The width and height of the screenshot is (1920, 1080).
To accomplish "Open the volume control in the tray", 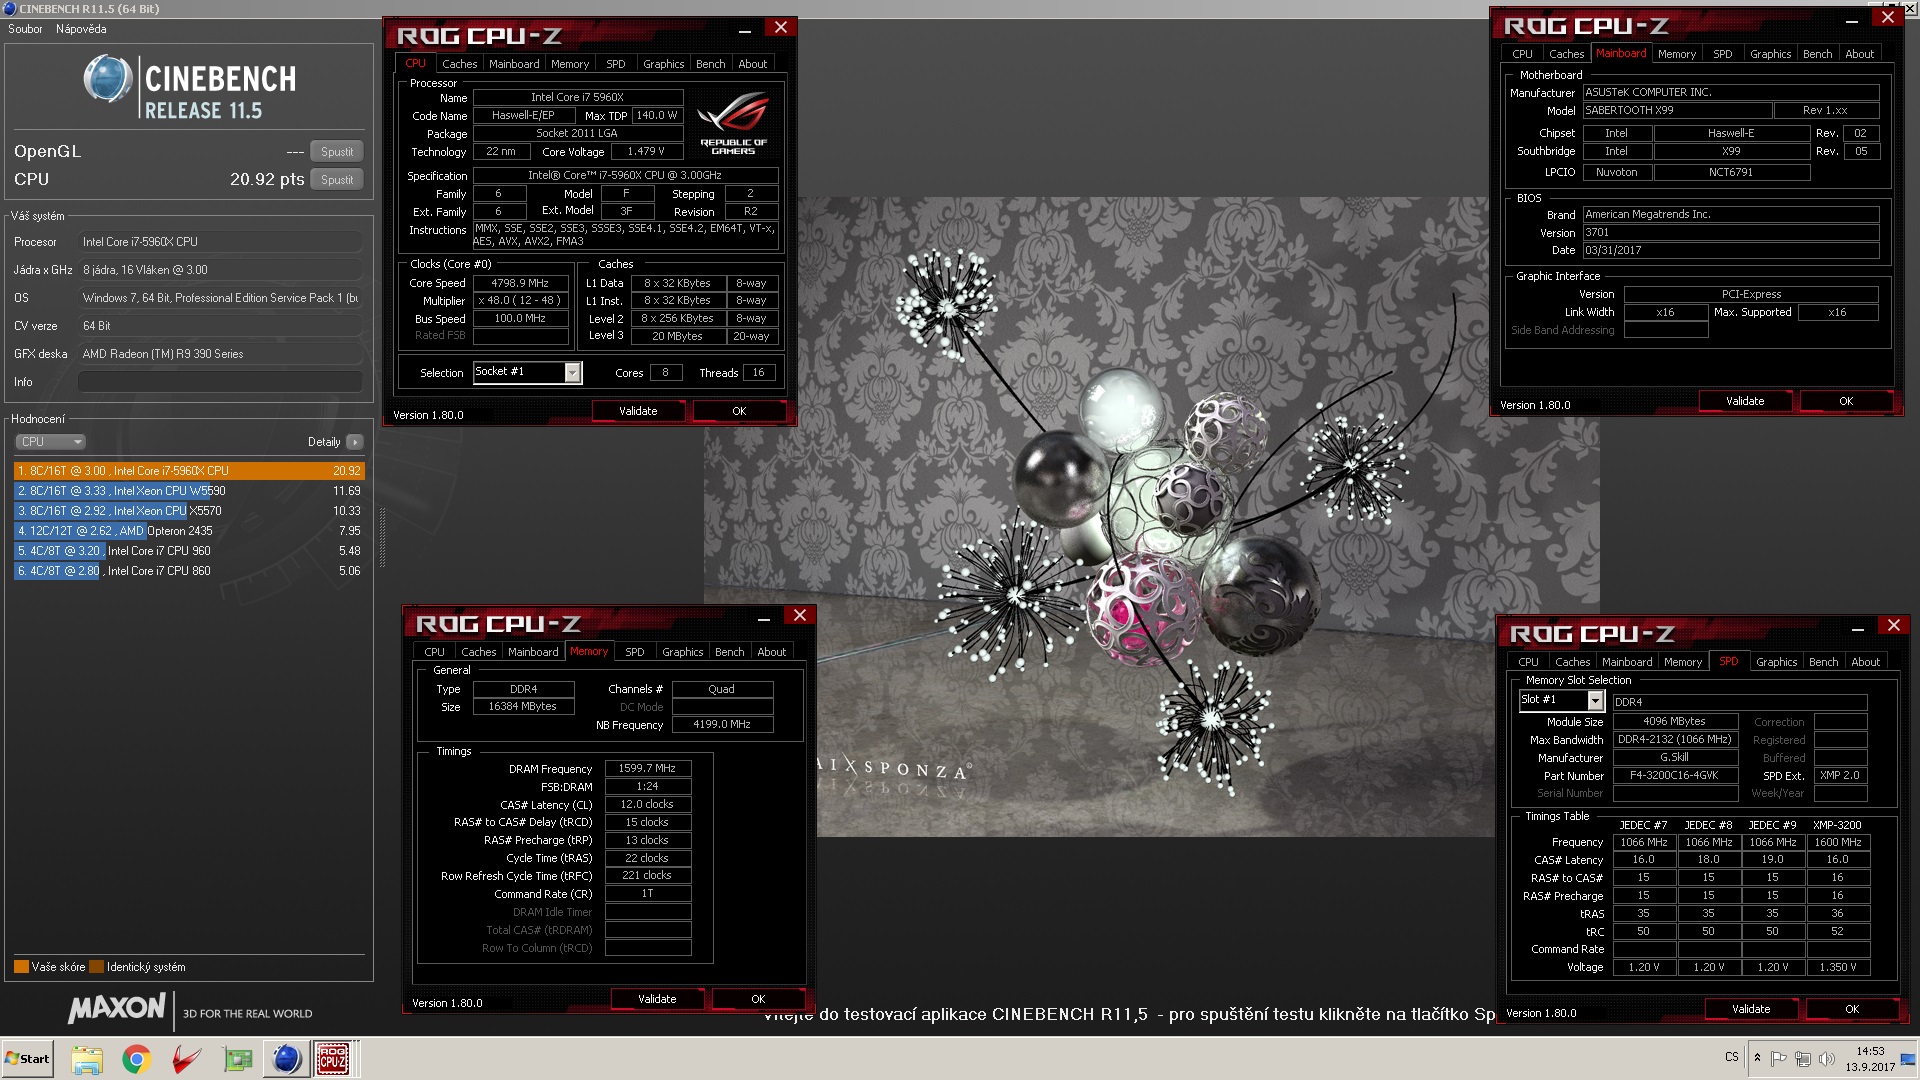I will (x=1826, y=1059).
